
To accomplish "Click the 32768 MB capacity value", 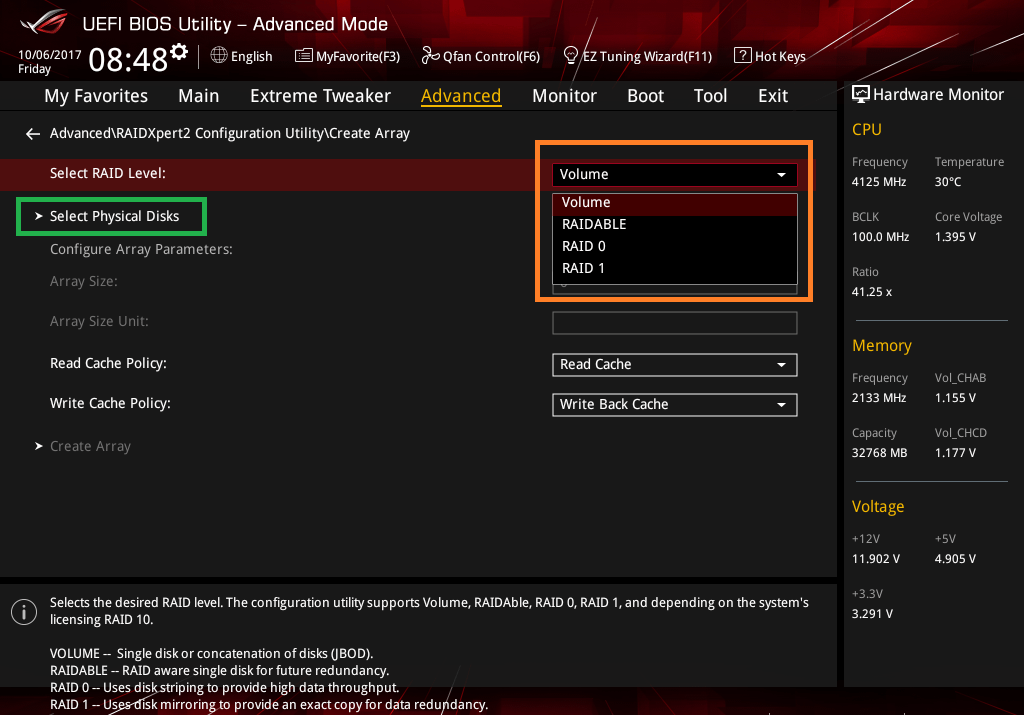I will point(880,453).
